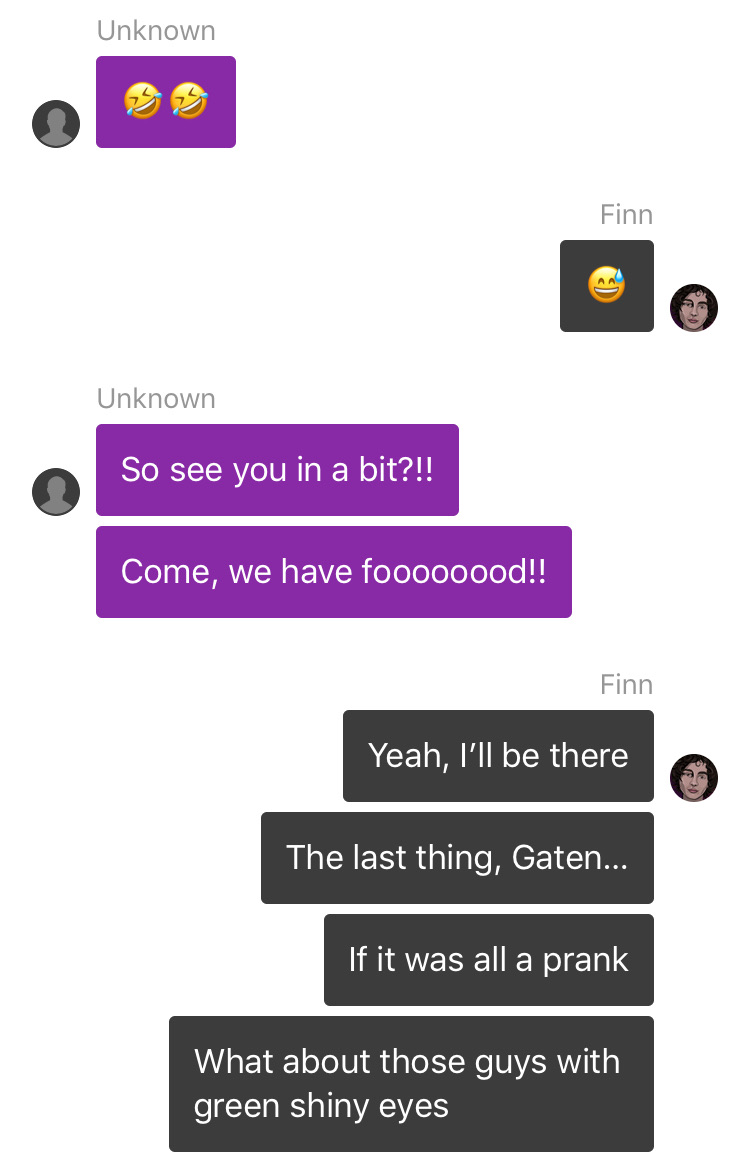
Task: Tap the second rolling laughing emoji
Action: pos(189,101)
